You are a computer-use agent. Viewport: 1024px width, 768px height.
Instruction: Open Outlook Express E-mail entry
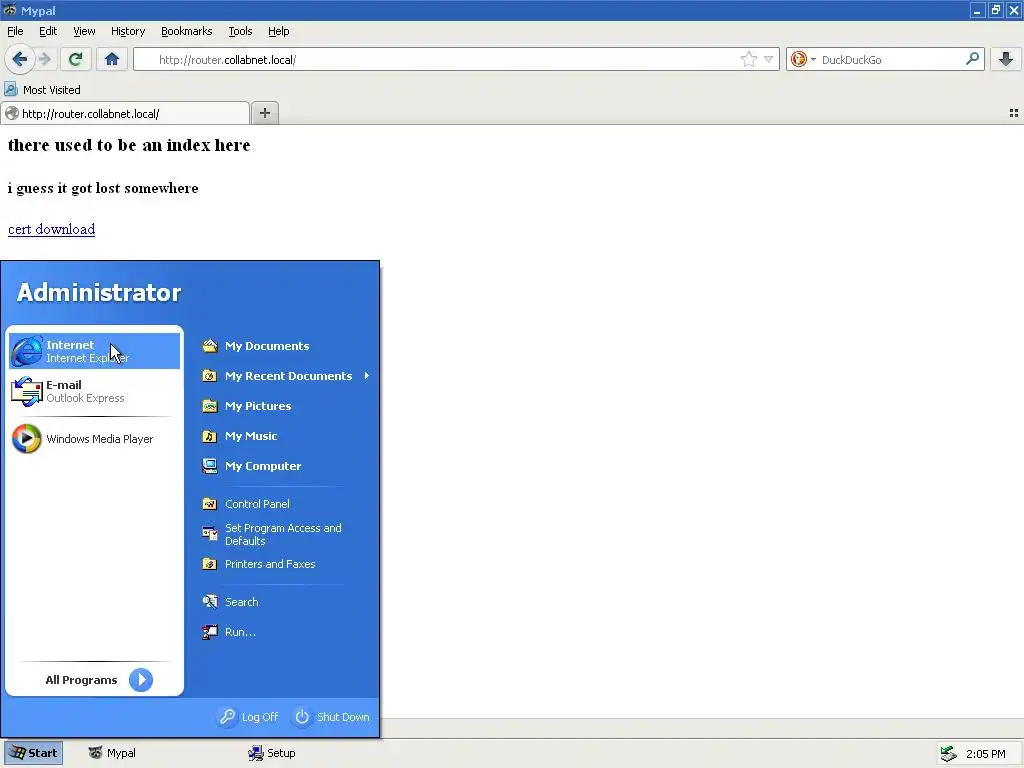[x=94, y=391]
